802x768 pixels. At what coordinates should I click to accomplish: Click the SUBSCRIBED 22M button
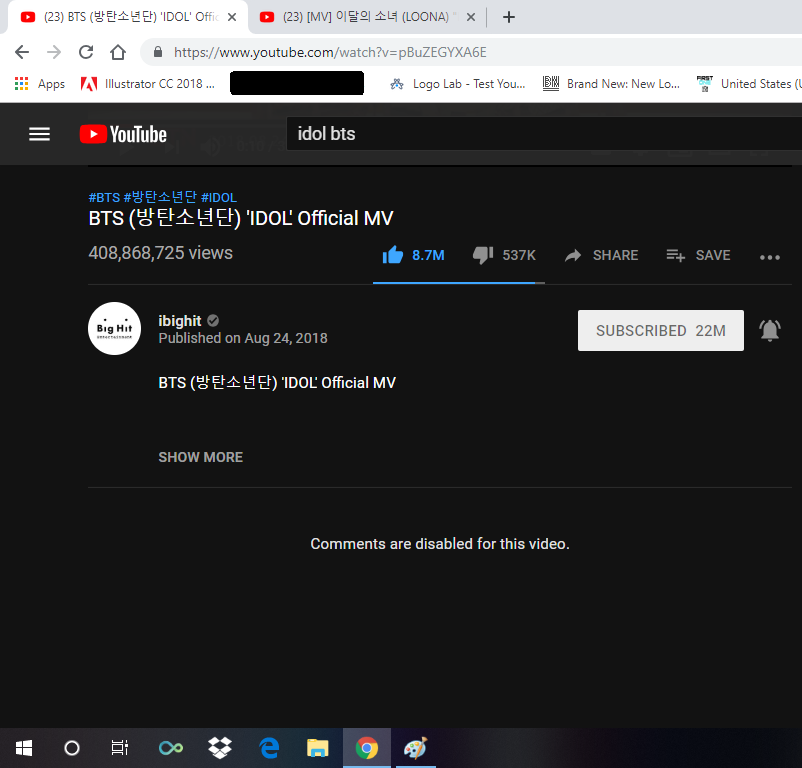(661, 330)
